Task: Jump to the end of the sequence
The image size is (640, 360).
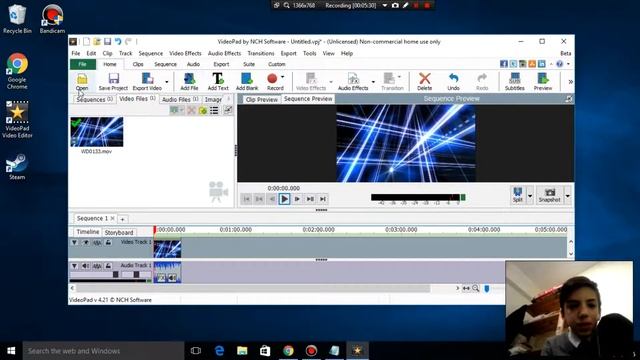Action: click(322, 199)
